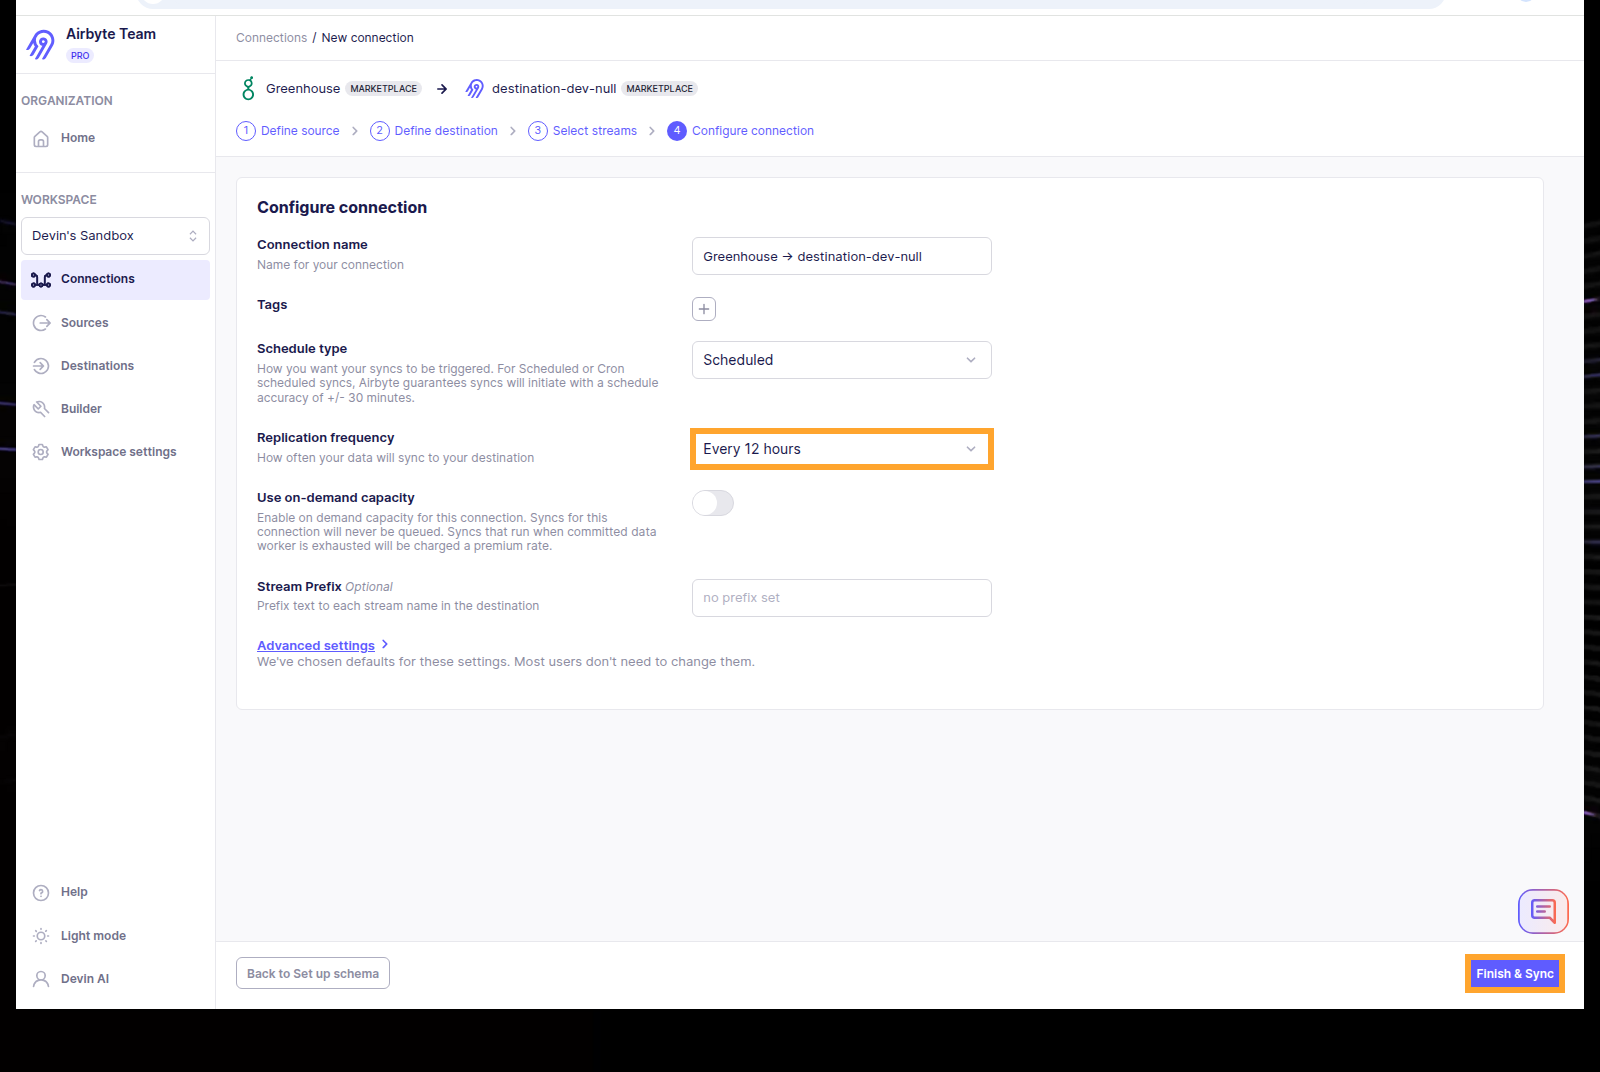Enable the on-demand capacity toggle
The image size is (1600, 1072).
coord(713,503)
